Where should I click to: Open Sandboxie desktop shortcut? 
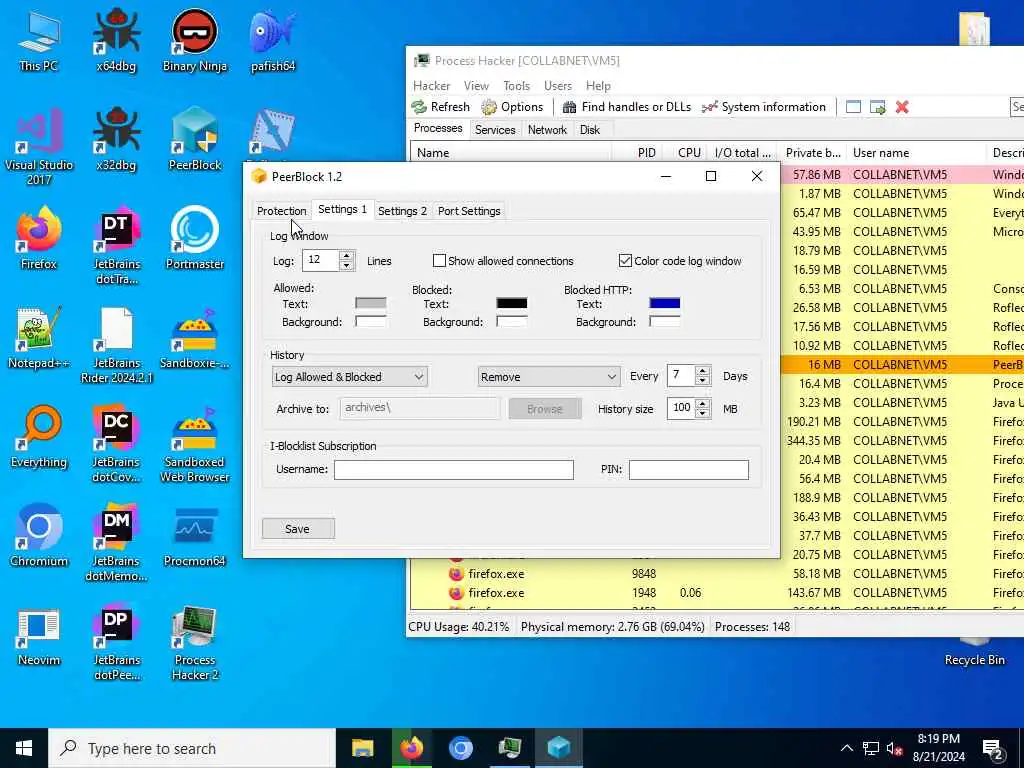tap(195, 338)
